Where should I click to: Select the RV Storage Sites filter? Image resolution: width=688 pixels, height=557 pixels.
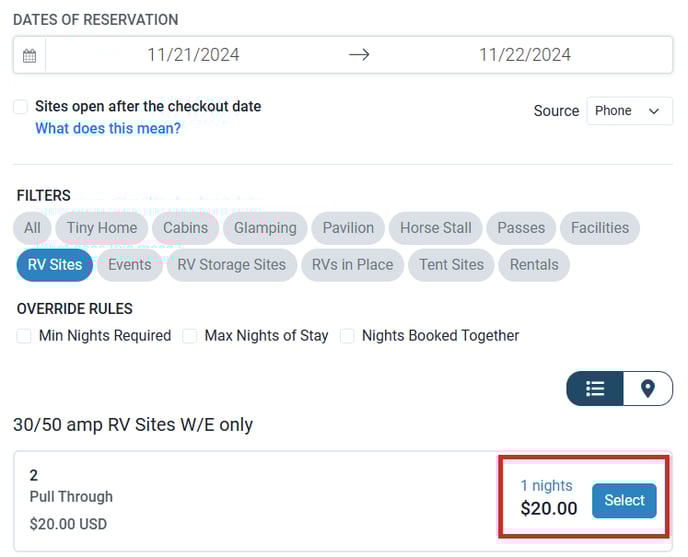click(x=232, y=265)
